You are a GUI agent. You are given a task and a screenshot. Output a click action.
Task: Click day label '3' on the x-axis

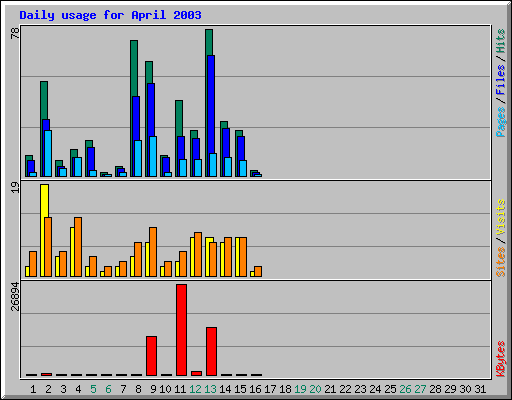(x=63, y=389)
